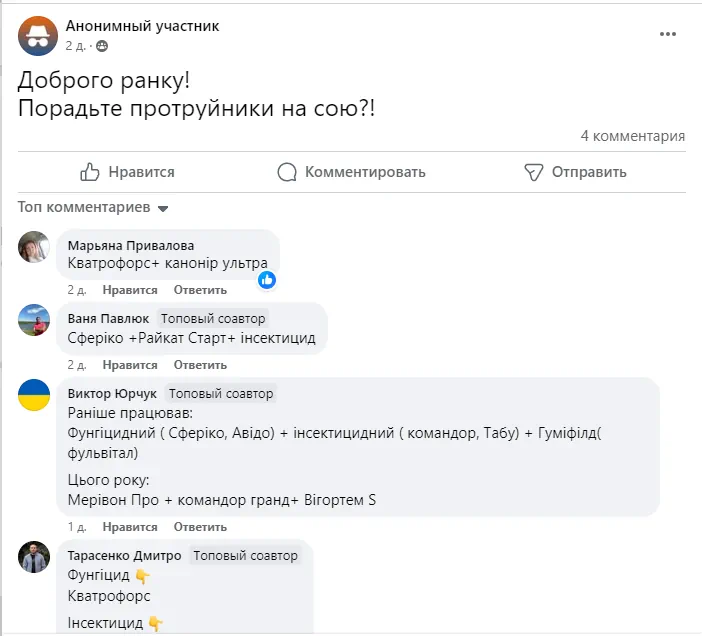Click Тарасенко Дмитро's name link
This screenshot has height=636, width=702.
pyautogui.click(x=124, y=555)
